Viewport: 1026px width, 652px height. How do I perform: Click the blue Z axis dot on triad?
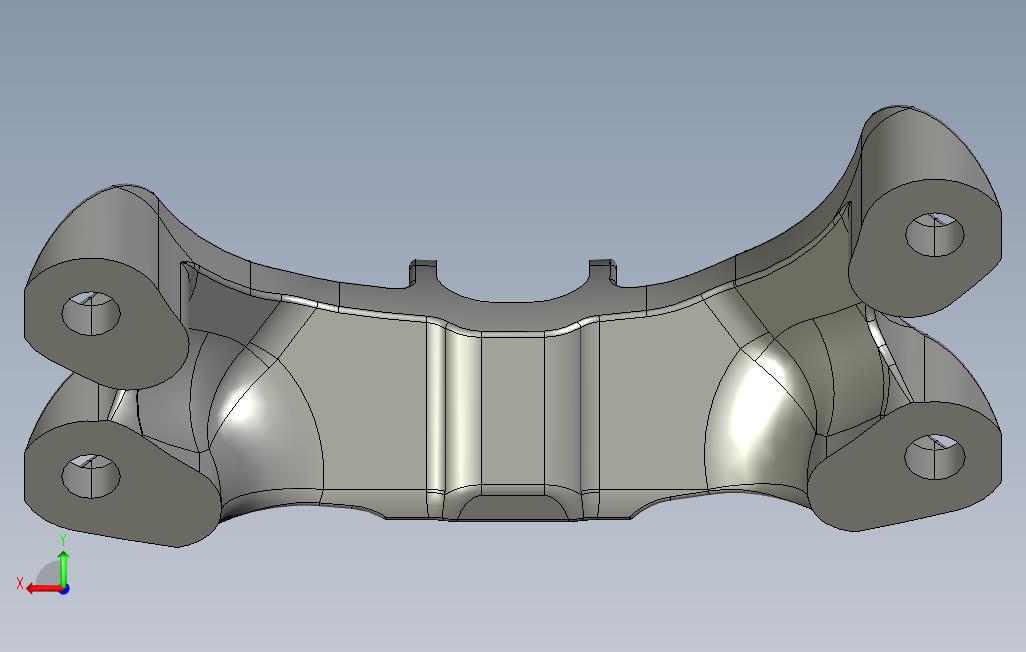coord(64,589)
